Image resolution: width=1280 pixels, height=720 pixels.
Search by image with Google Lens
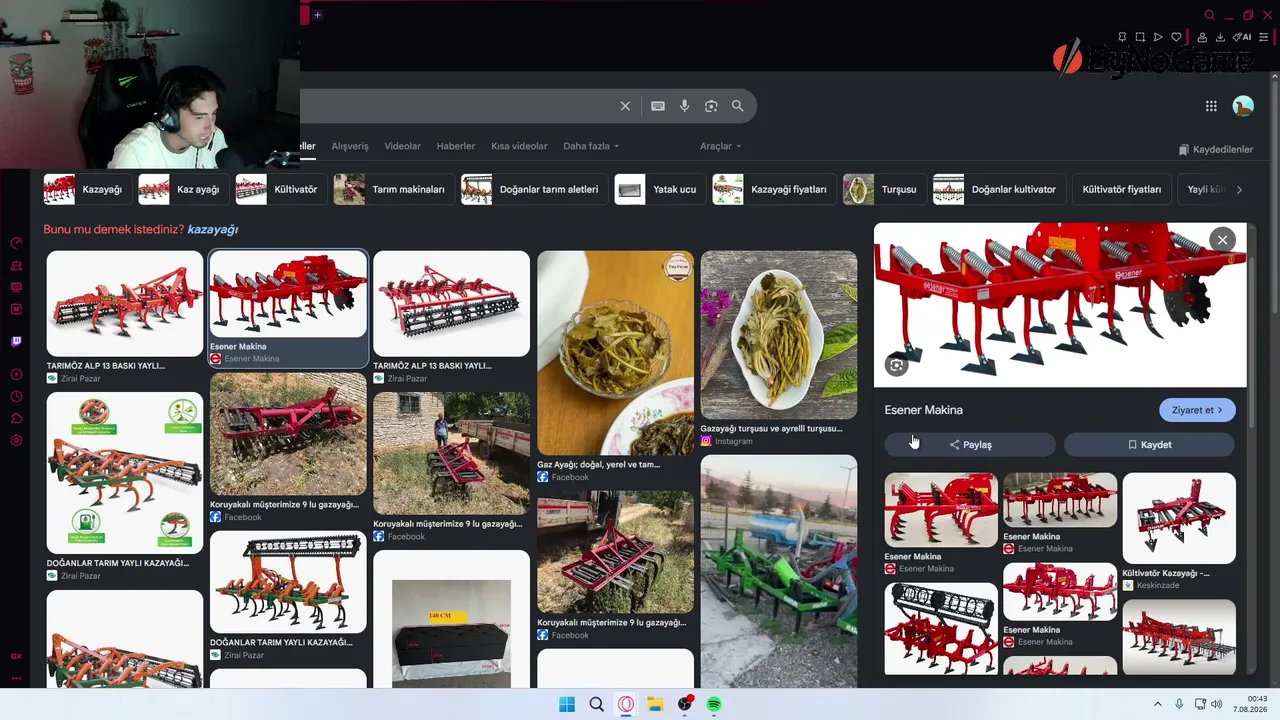[711, 106]
